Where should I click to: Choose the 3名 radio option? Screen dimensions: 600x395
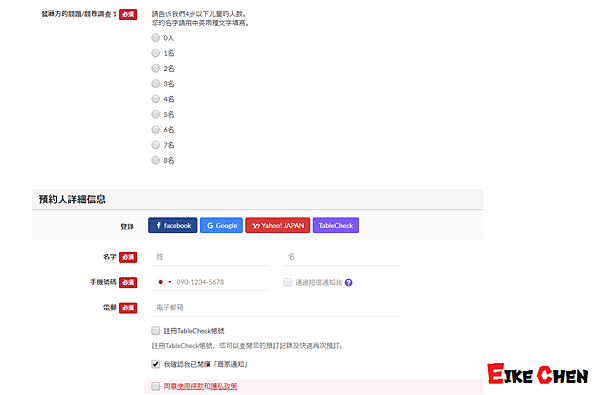(x=155, y=83)
